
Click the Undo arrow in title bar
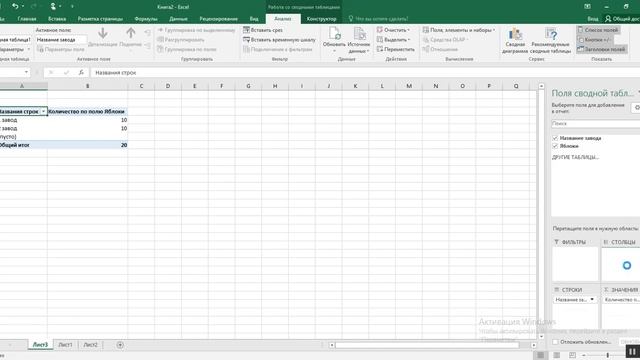click(15, 6)
